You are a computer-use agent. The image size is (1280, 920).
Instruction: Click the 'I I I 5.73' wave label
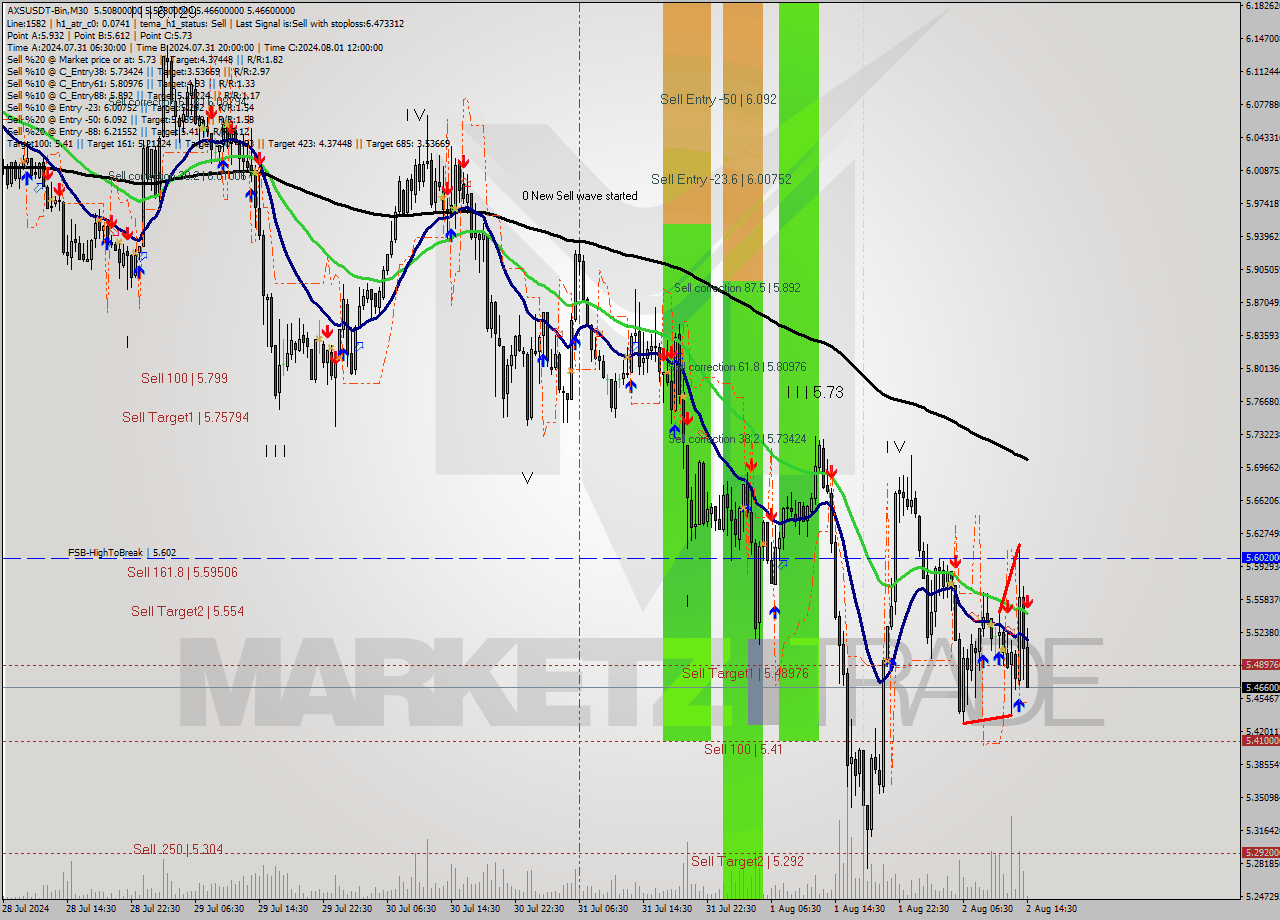coord(814,393)
